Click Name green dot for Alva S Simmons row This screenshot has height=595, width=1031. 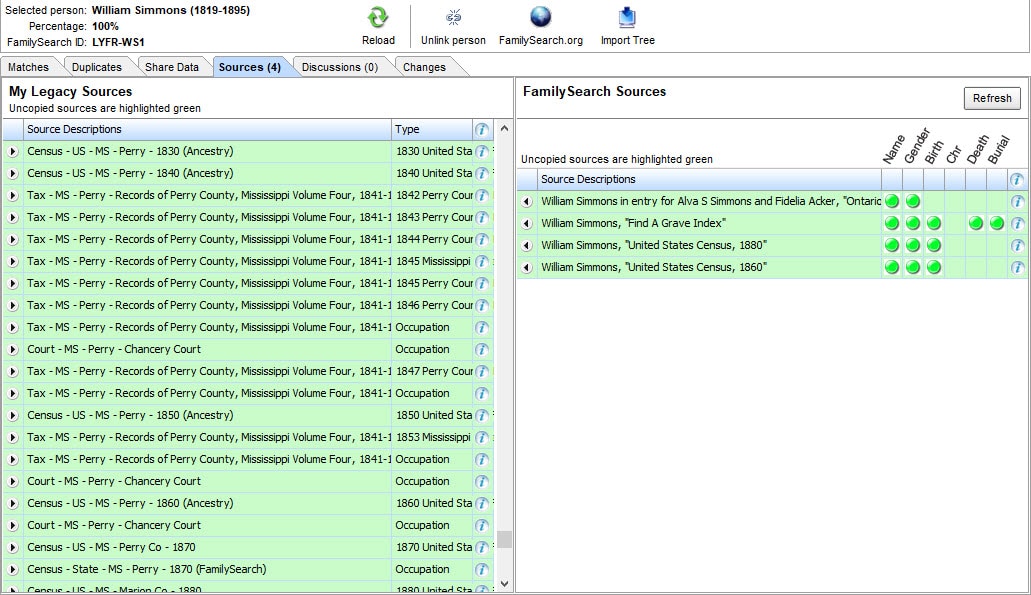click(x=892, y=201)
